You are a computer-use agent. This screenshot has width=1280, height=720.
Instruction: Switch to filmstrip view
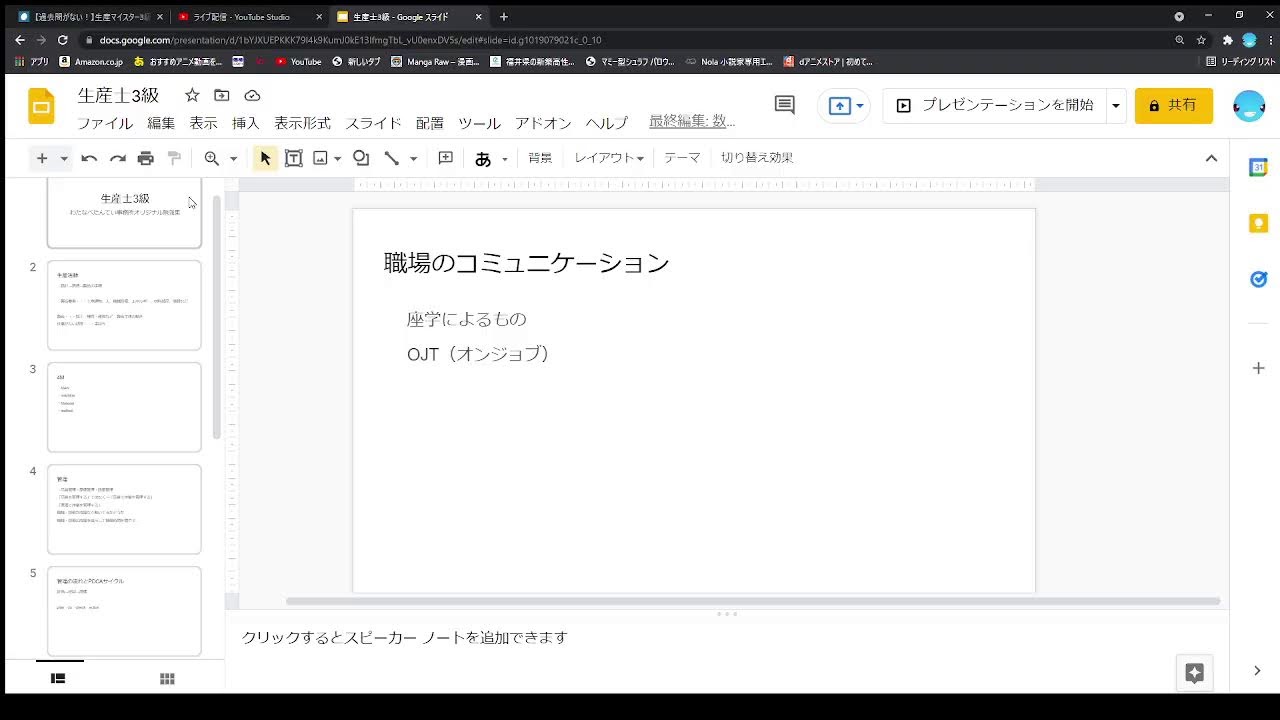[x=58, y=678]
